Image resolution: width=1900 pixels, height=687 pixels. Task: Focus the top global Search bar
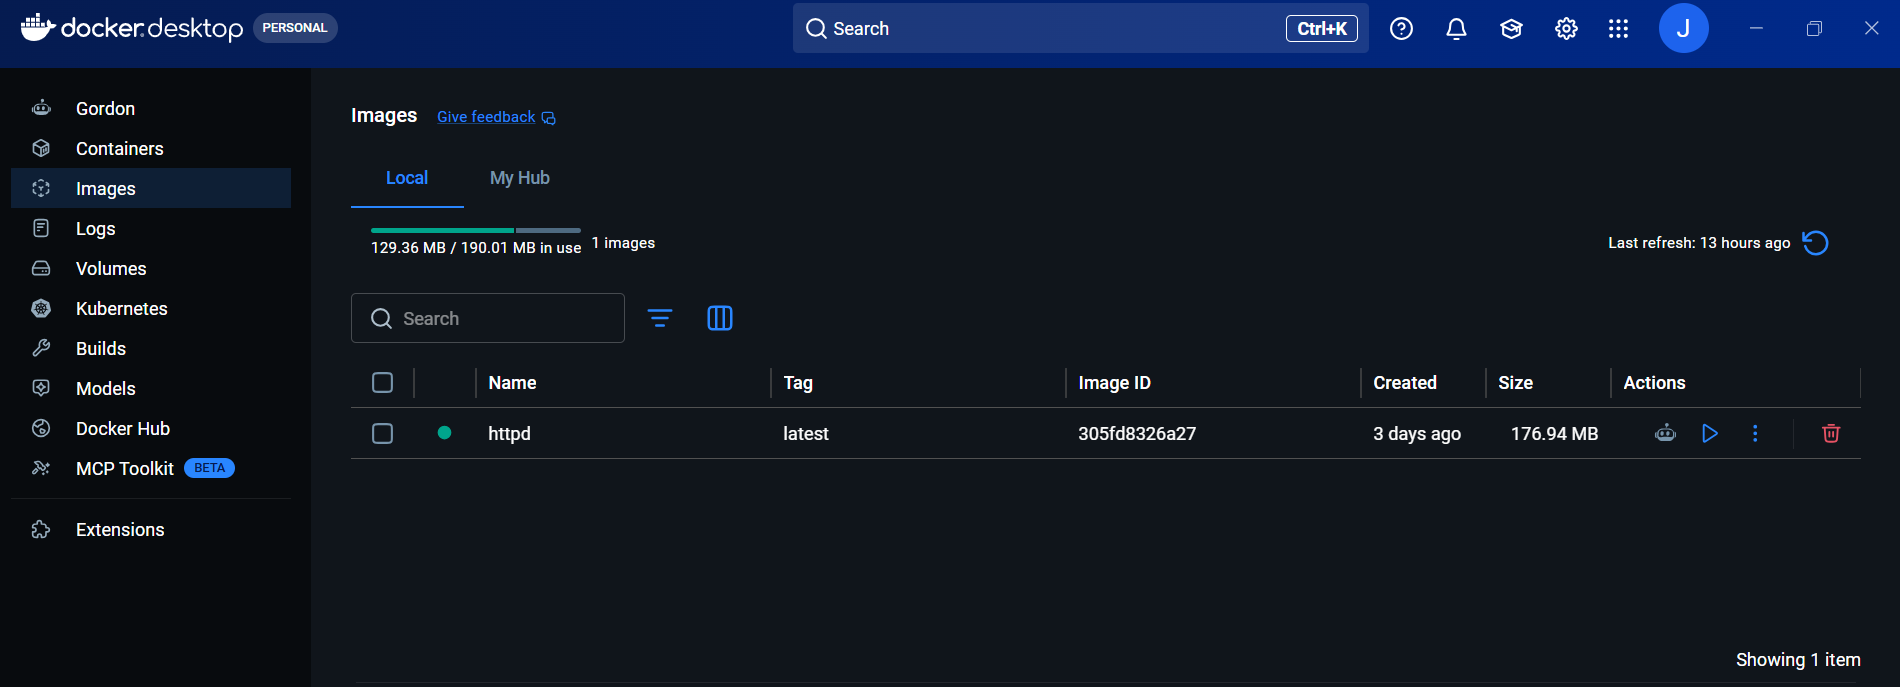tap(1080, 28)
